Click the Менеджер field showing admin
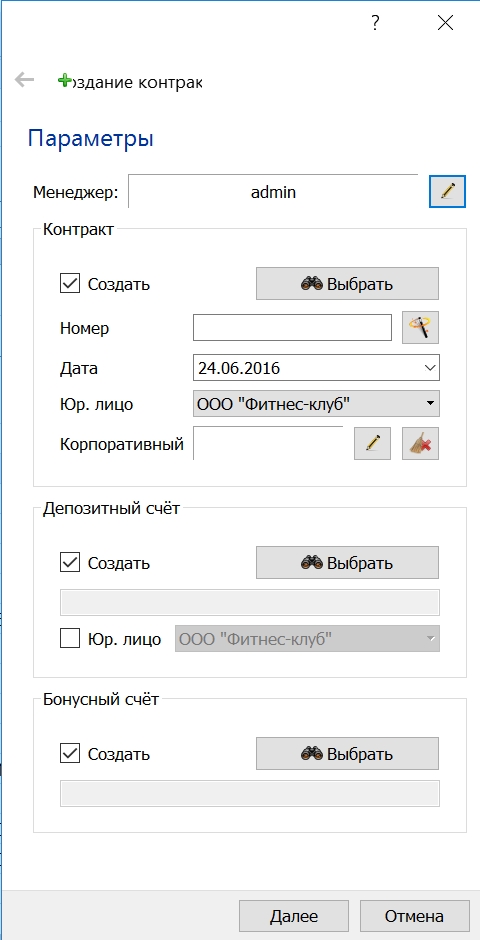 [x=273, y=191]
